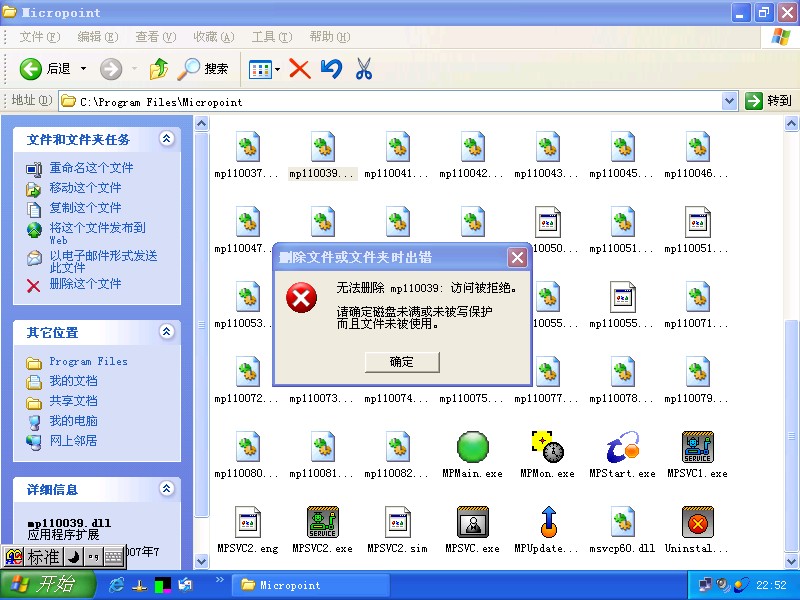Click the Undo arrow in the toolbar

pos(331,69)
